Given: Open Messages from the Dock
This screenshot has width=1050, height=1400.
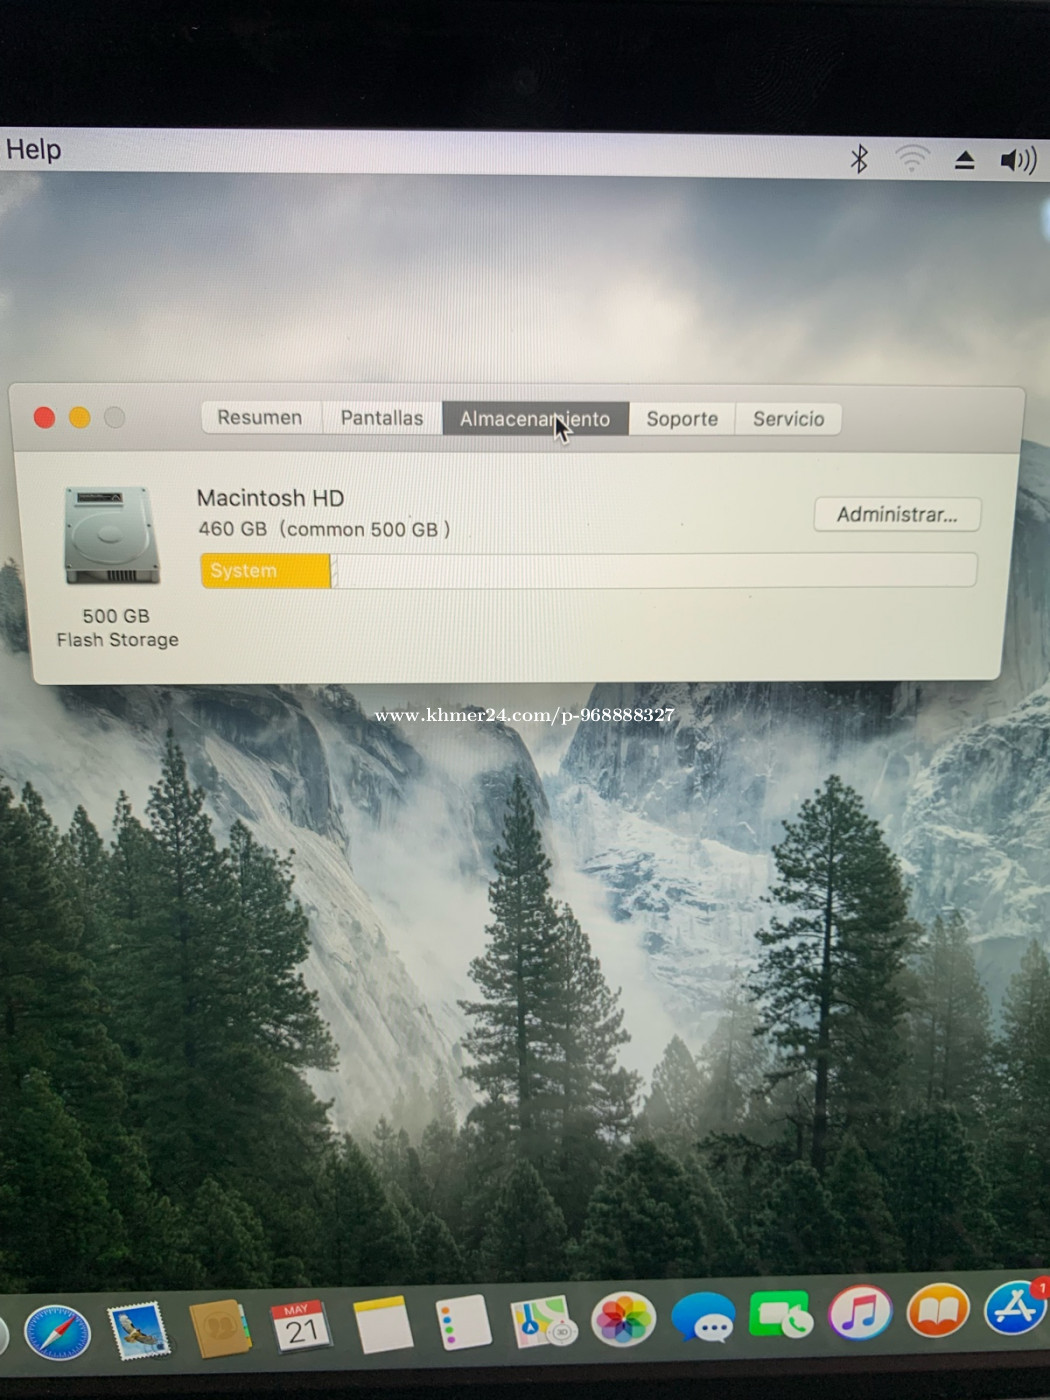Looking at the screenshot, I should click(703, 1317).
